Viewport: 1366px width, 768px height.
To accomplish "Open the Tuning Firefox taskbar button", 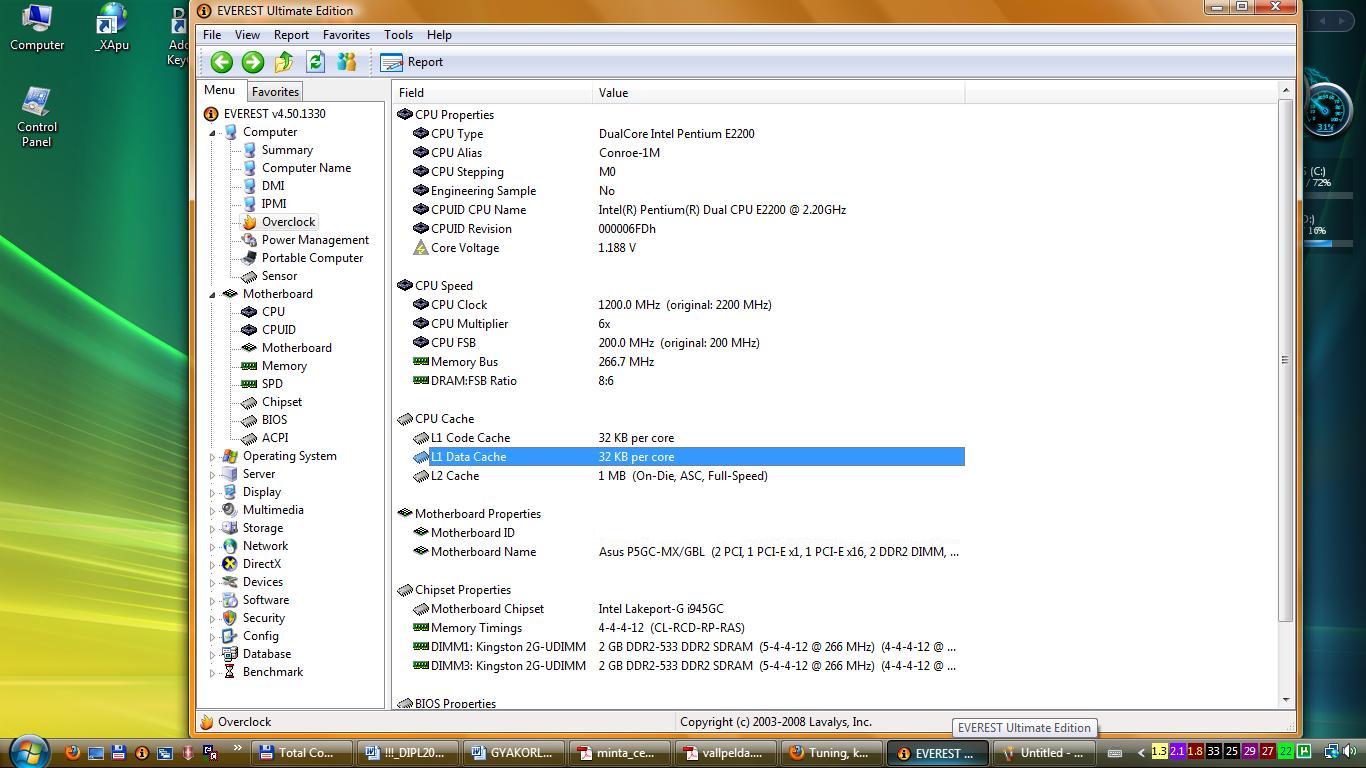I will point(833,753).
